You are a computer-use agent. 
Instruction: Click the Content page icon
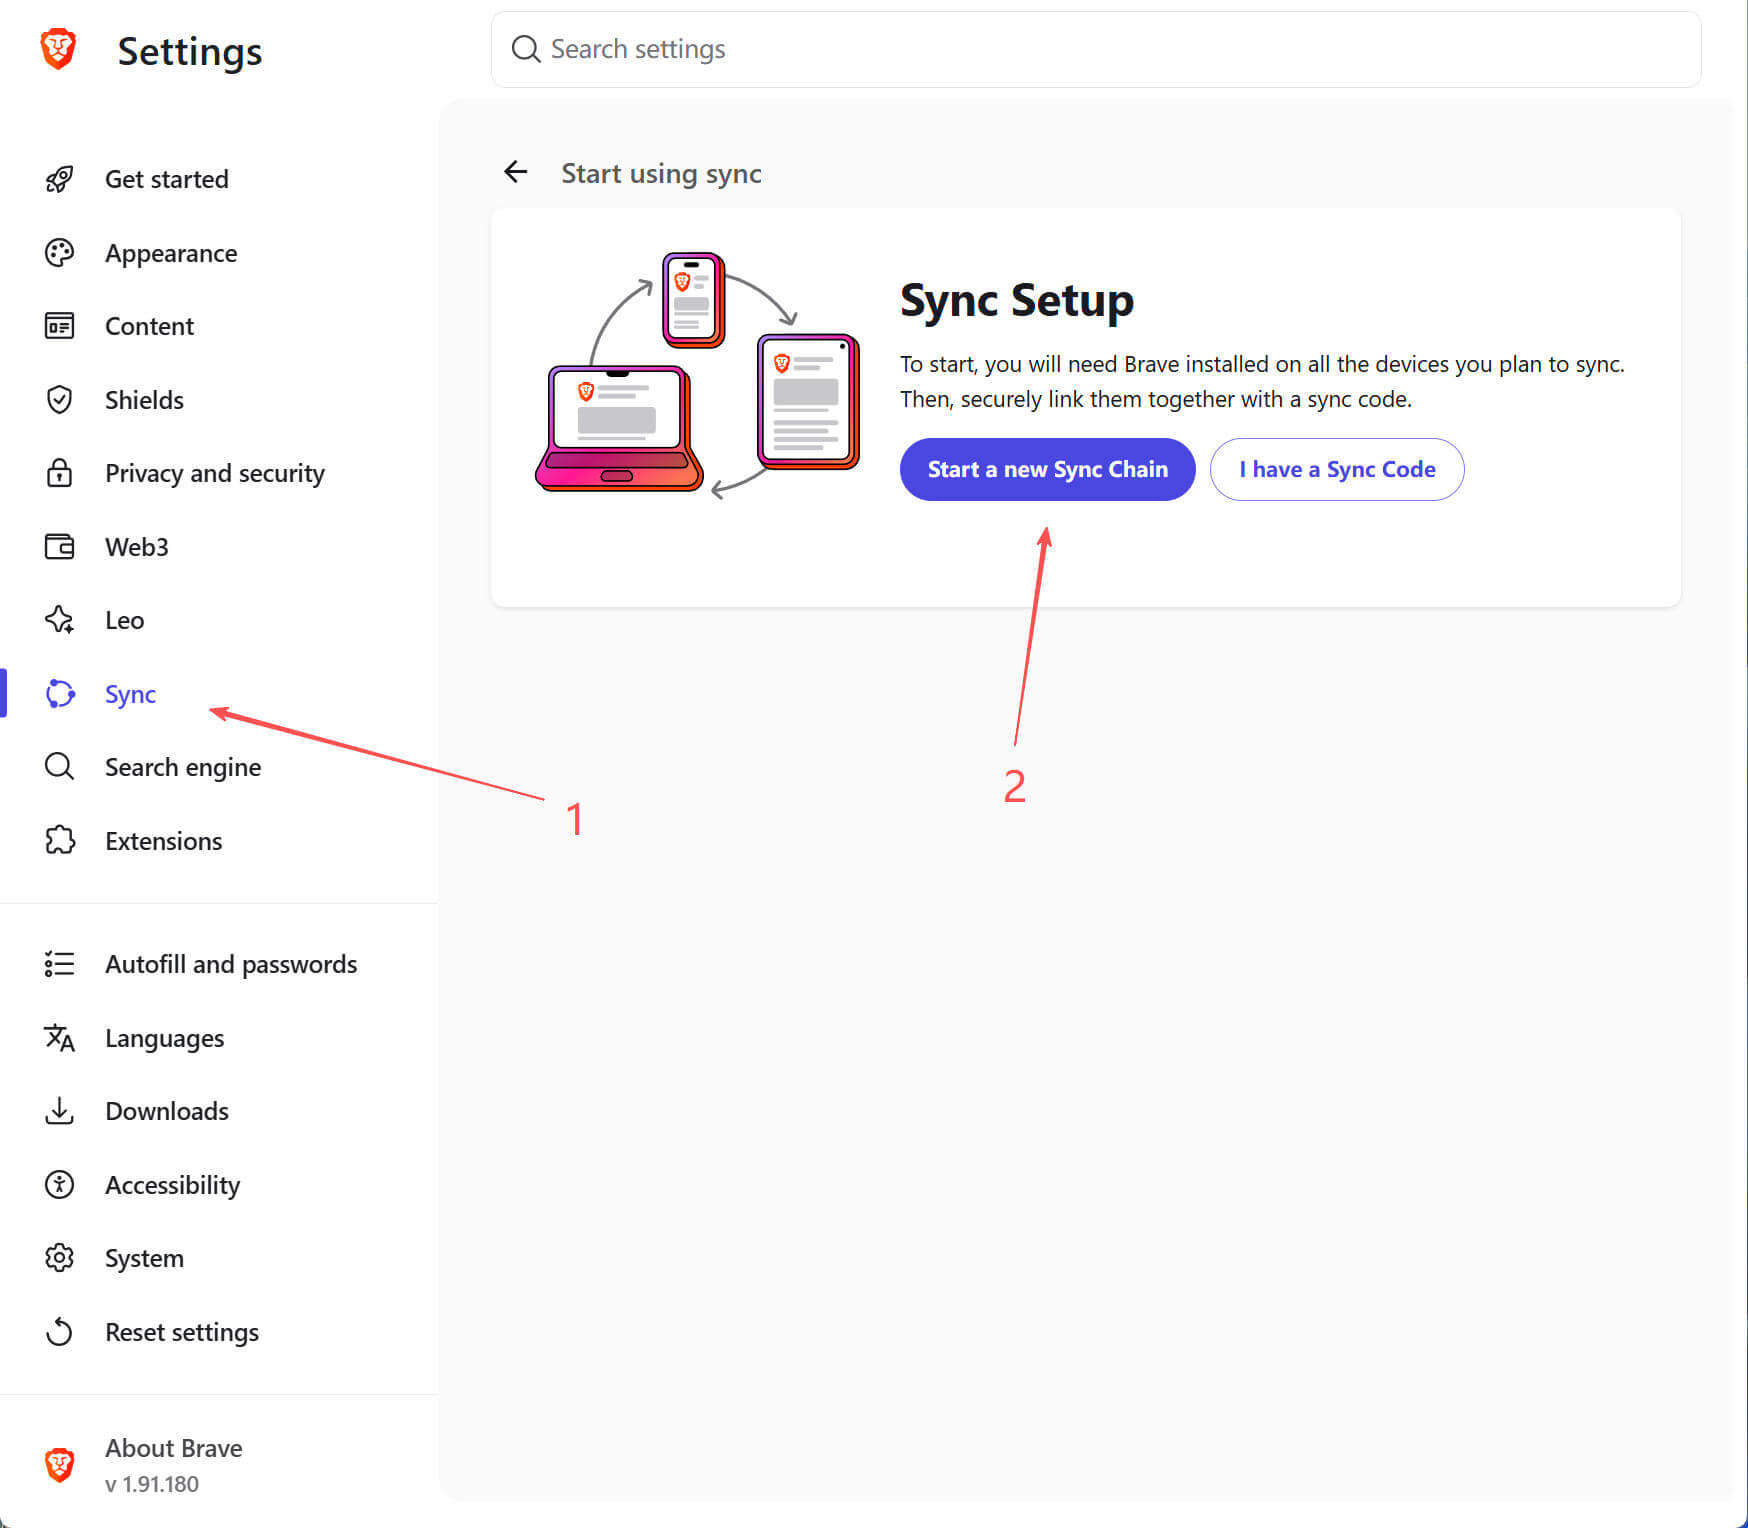tap(59, 326)
